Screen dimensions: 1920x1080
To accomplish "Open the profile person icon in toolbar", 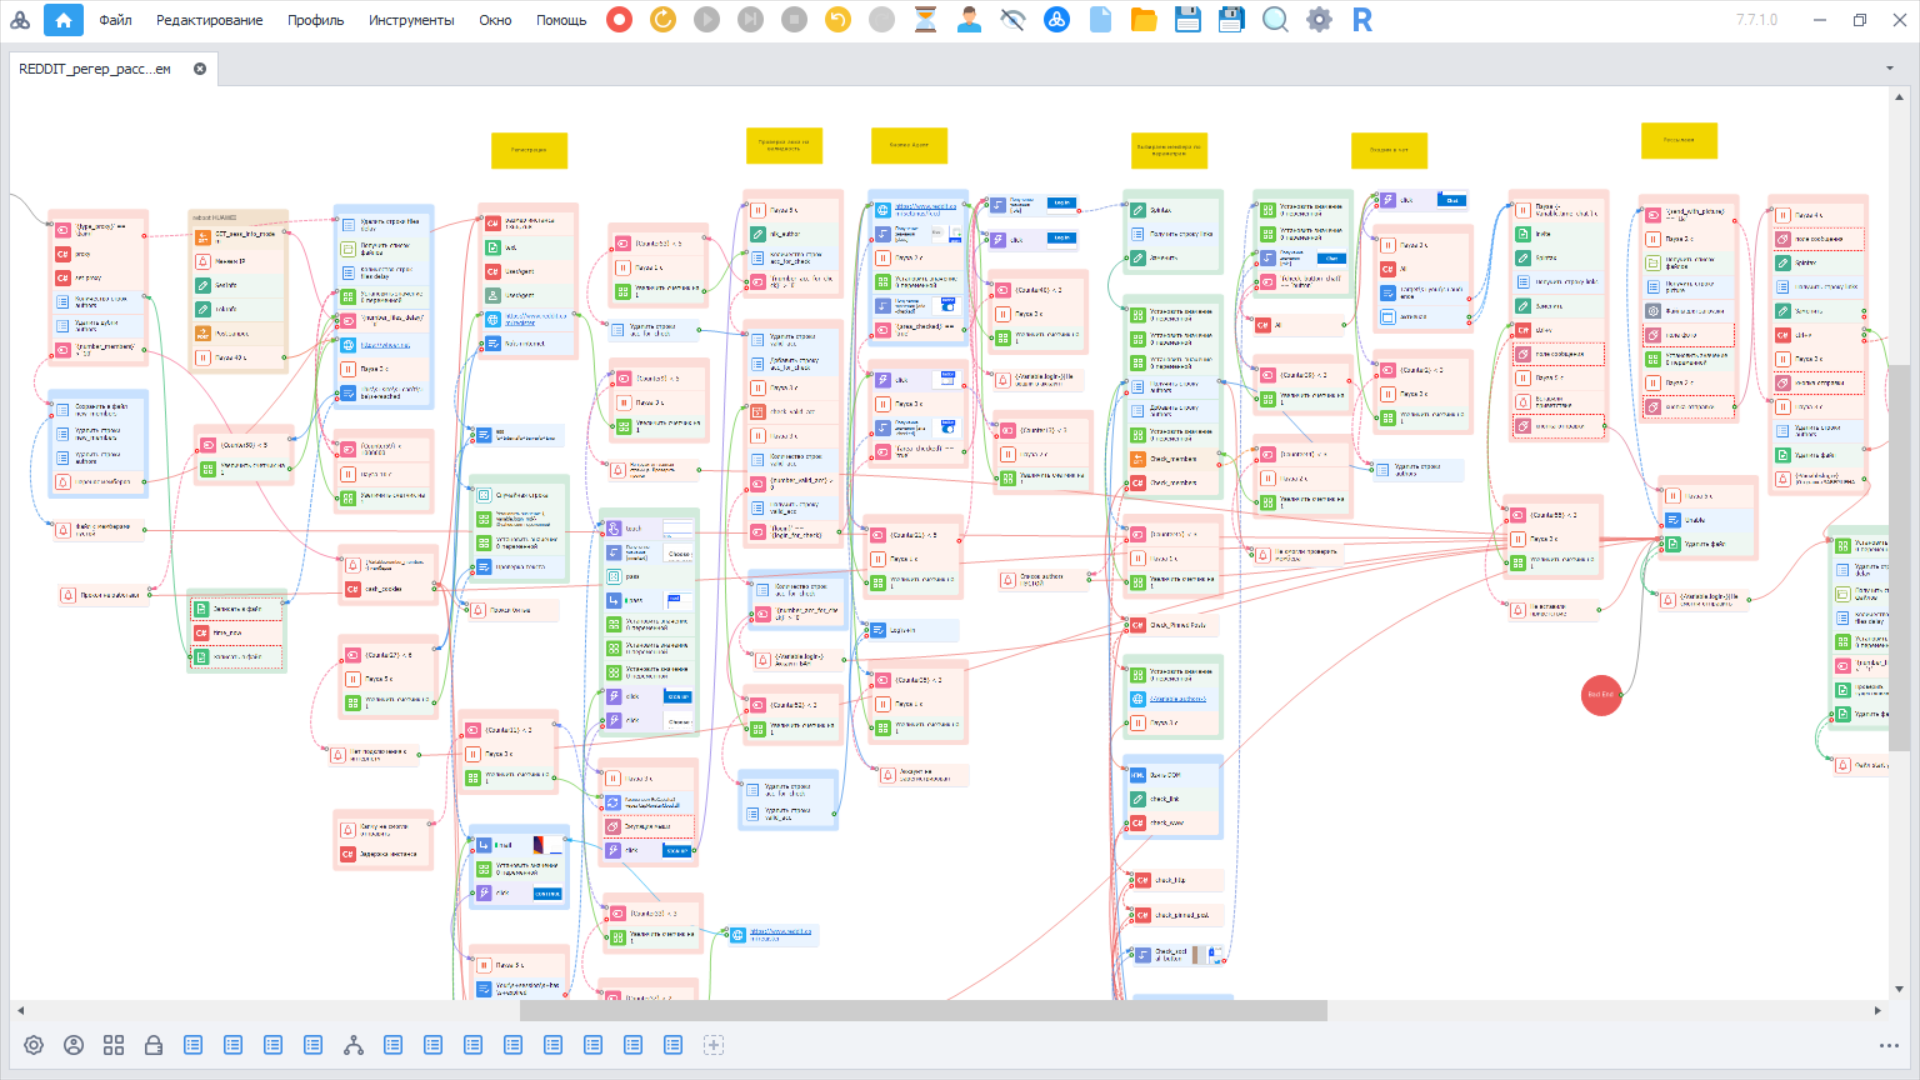I will [x=969, y=20].
